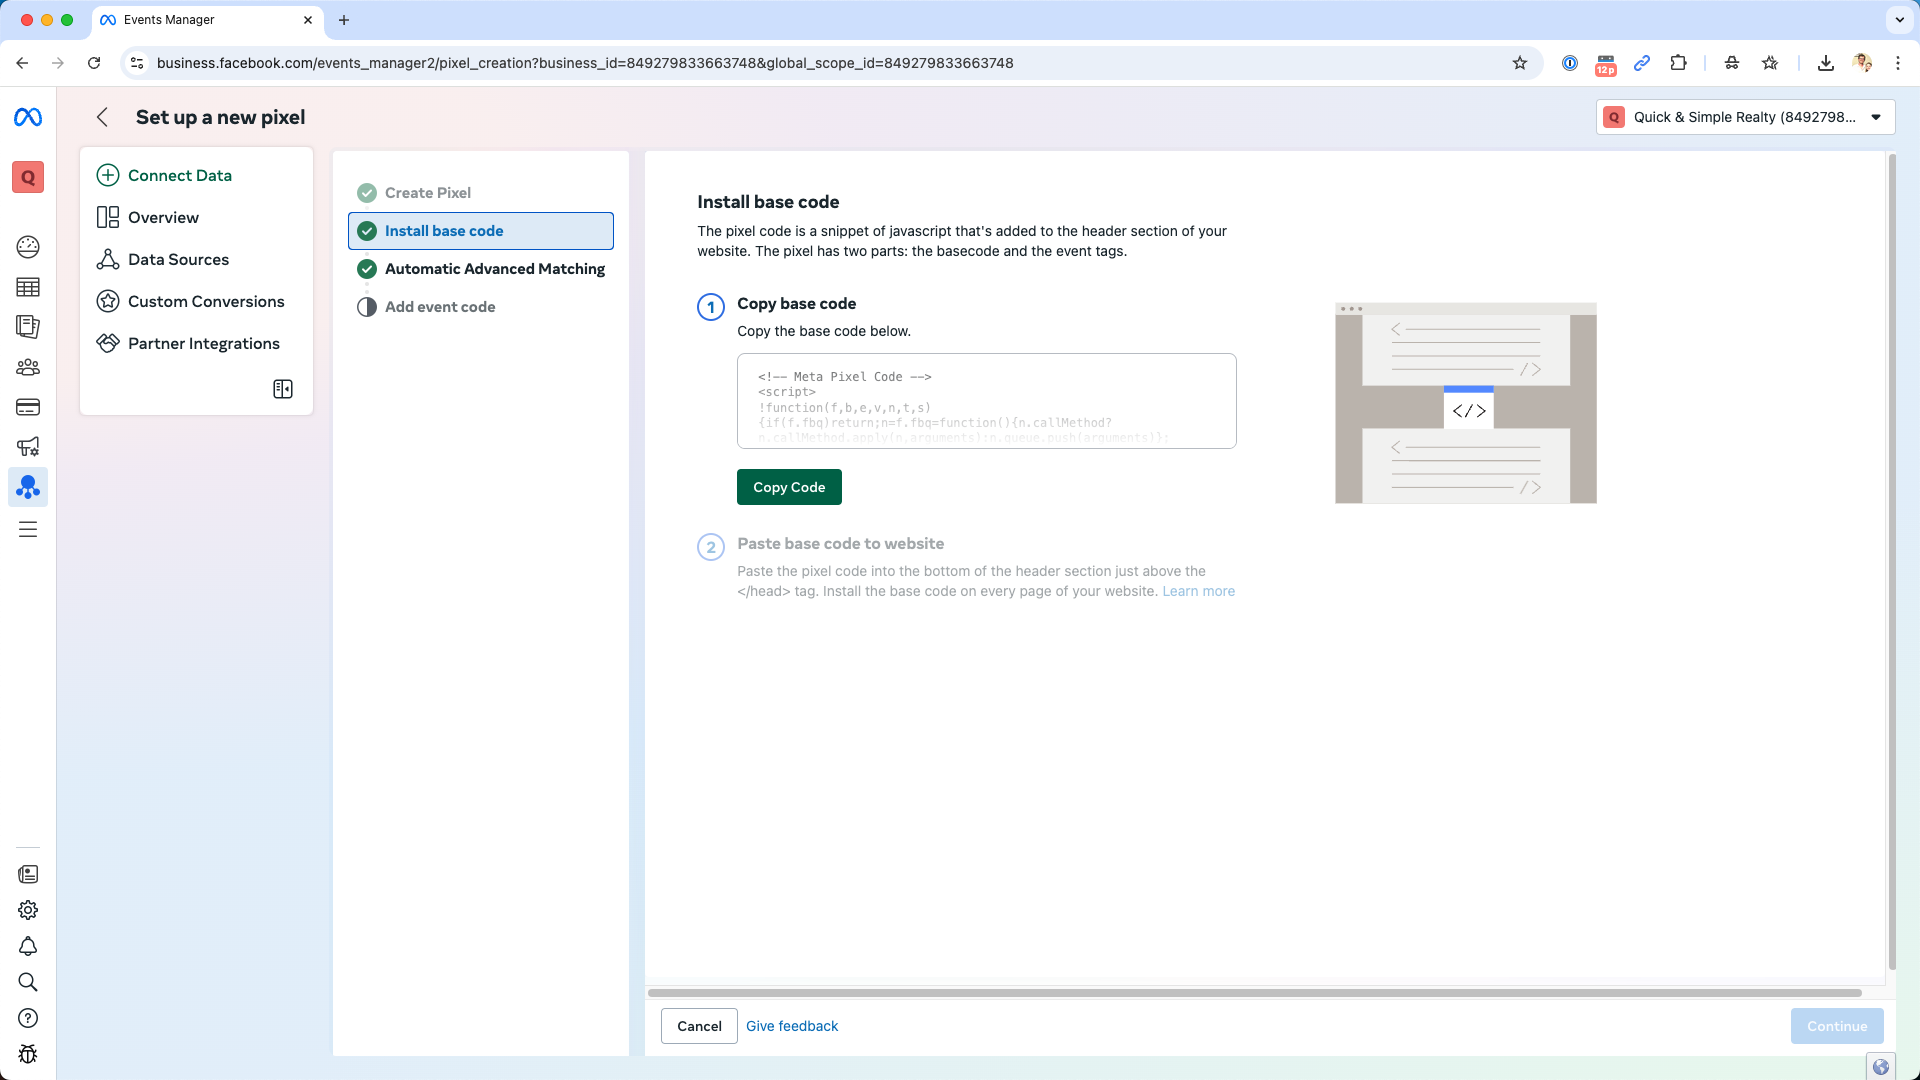Expand the Quick & Simple Realty account dropdown

pyautogui.click(x=1745, y=118)
